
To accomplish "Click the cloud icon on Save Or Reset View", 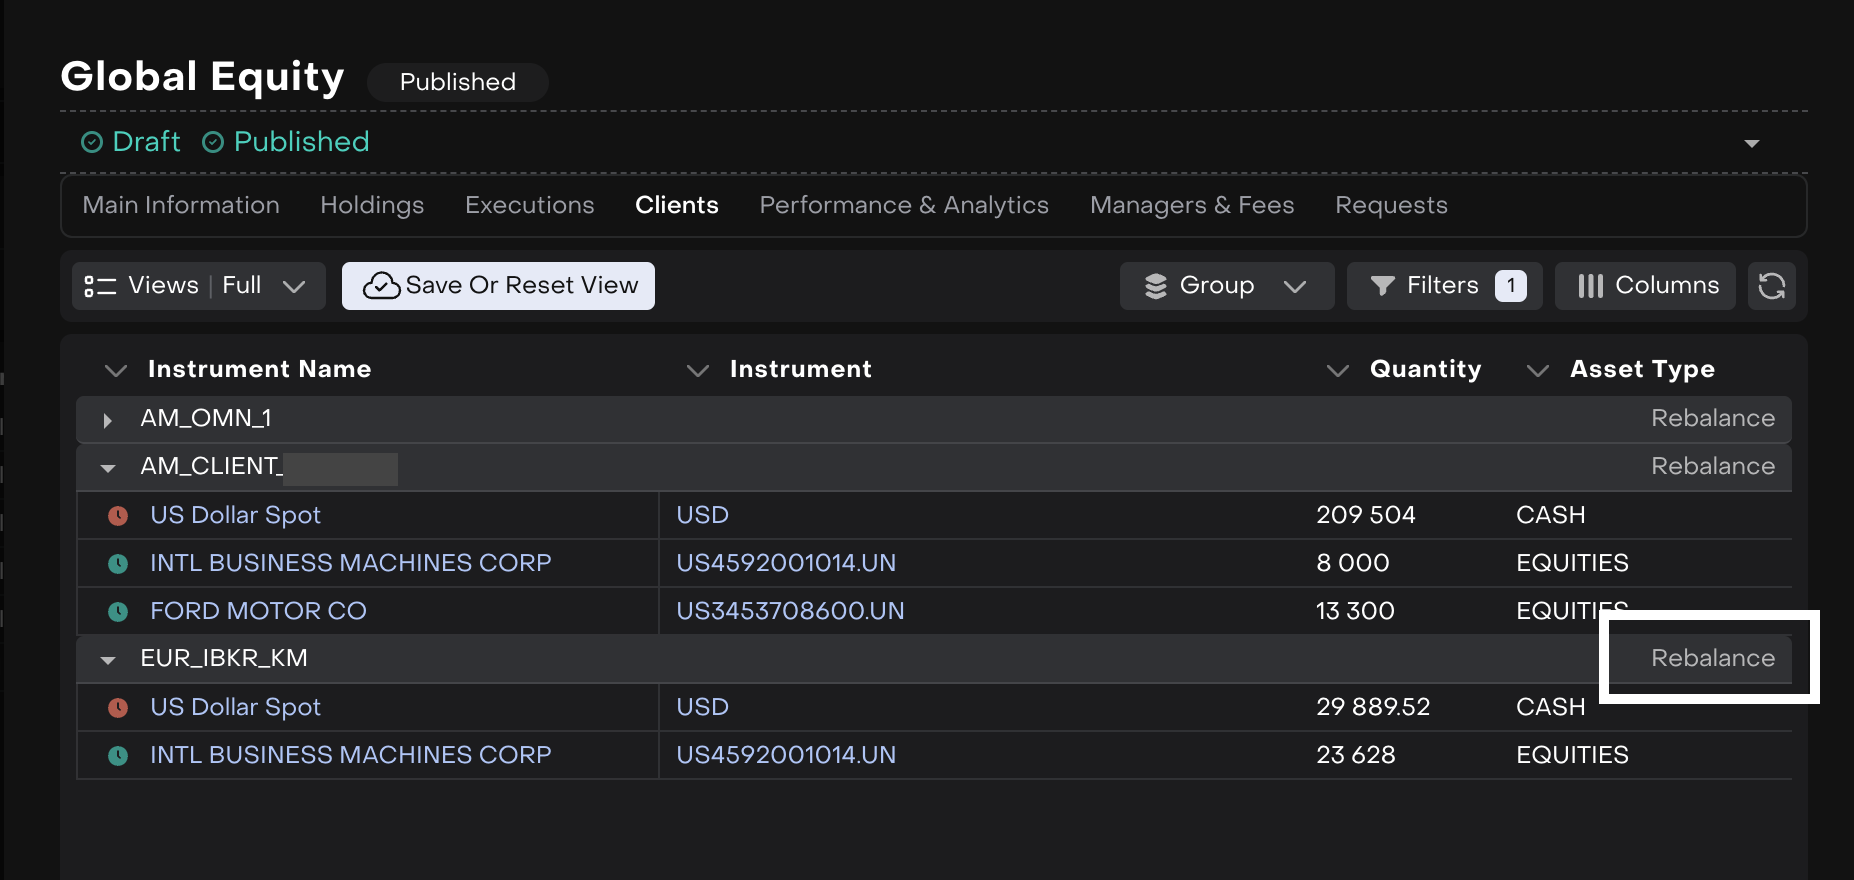I will [381, 286].
